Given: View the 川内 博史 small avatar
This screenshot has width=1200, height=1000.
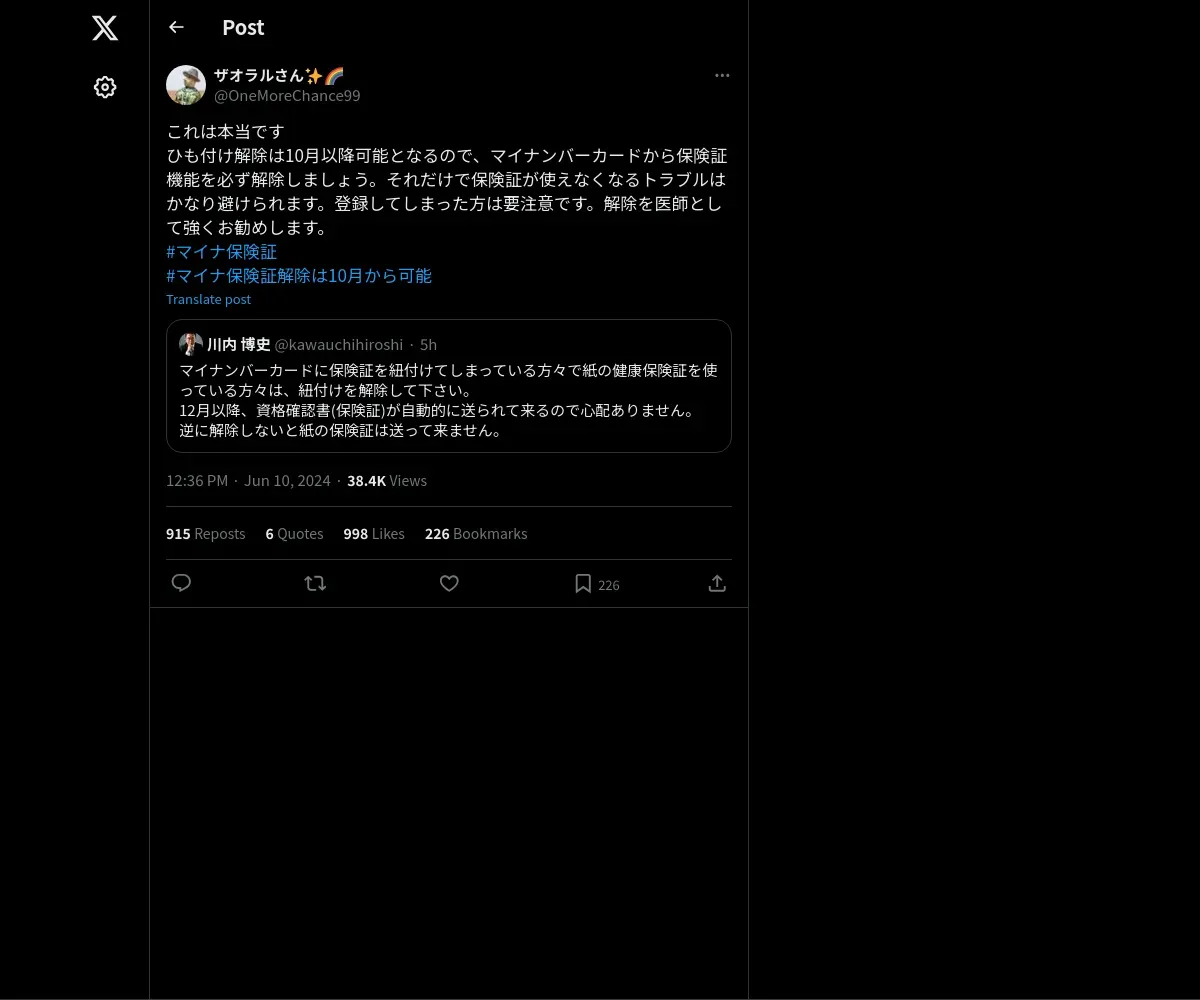Looking at the screenshot, I should (x=191, y=344).
